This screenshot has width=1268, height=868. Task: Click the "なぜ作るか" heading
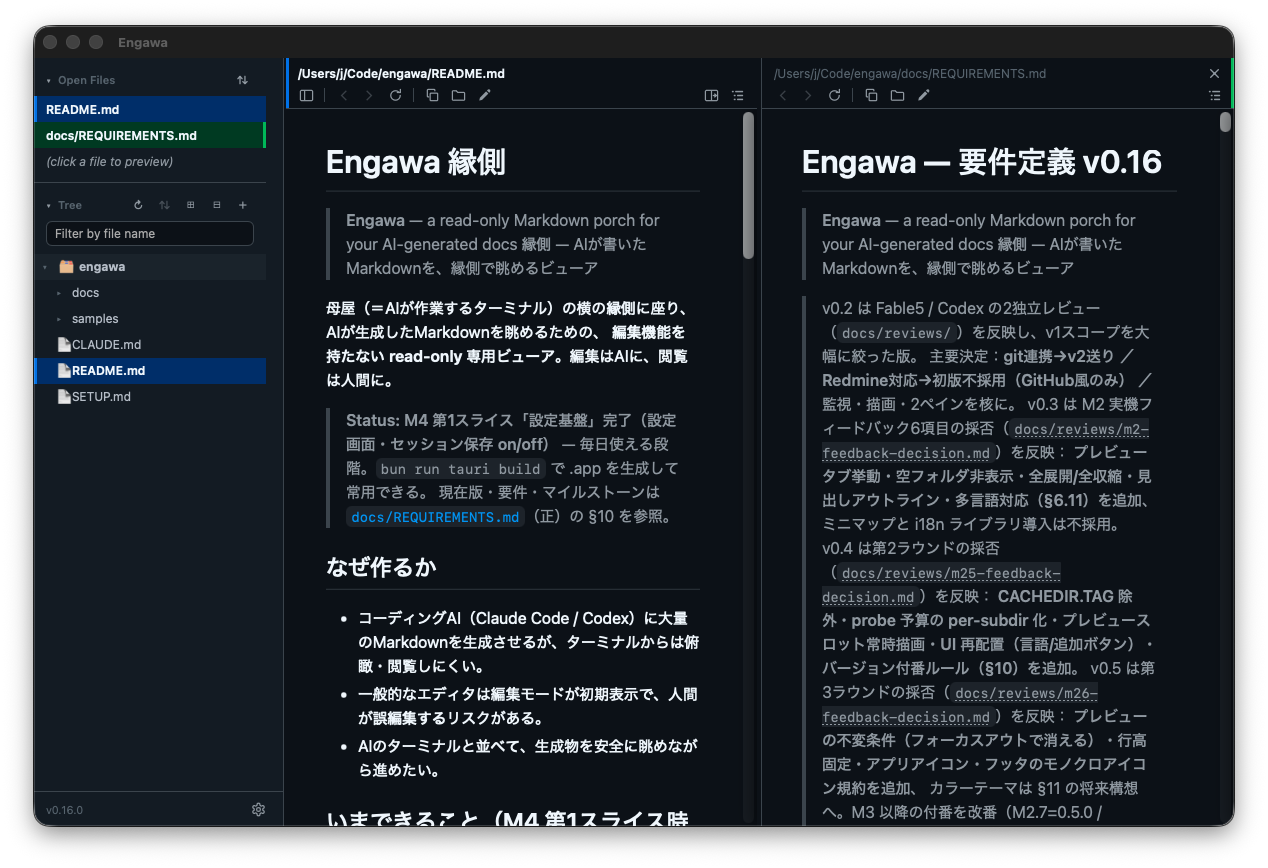click(x=381, y=567)
